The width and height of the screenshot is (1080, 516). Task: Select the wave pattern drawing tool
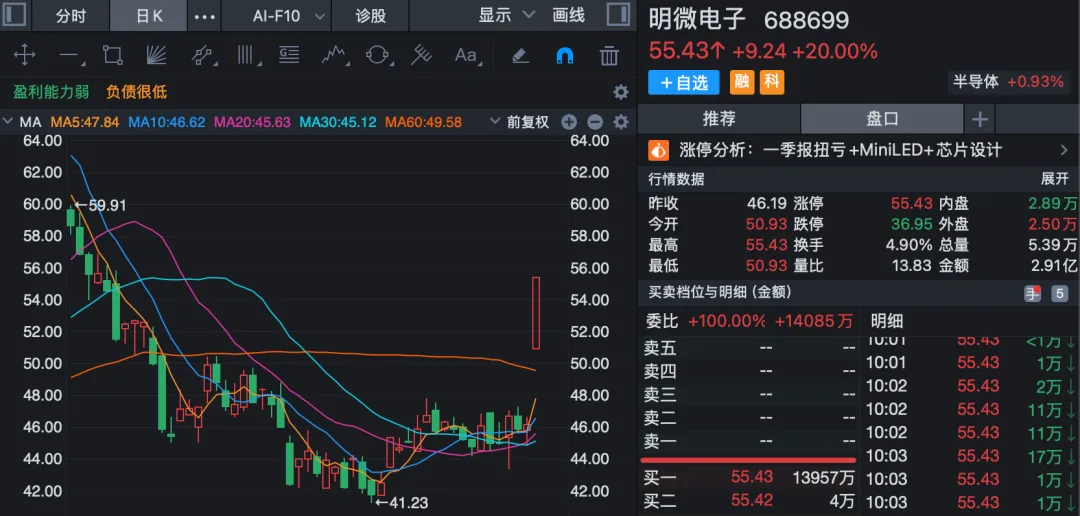point(334,55)
